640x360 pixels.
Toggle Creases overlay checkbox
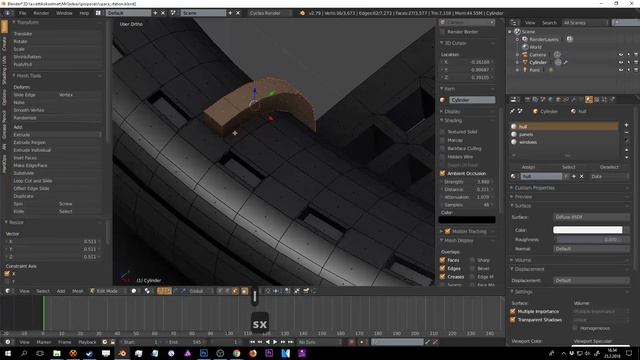[442, 277]
